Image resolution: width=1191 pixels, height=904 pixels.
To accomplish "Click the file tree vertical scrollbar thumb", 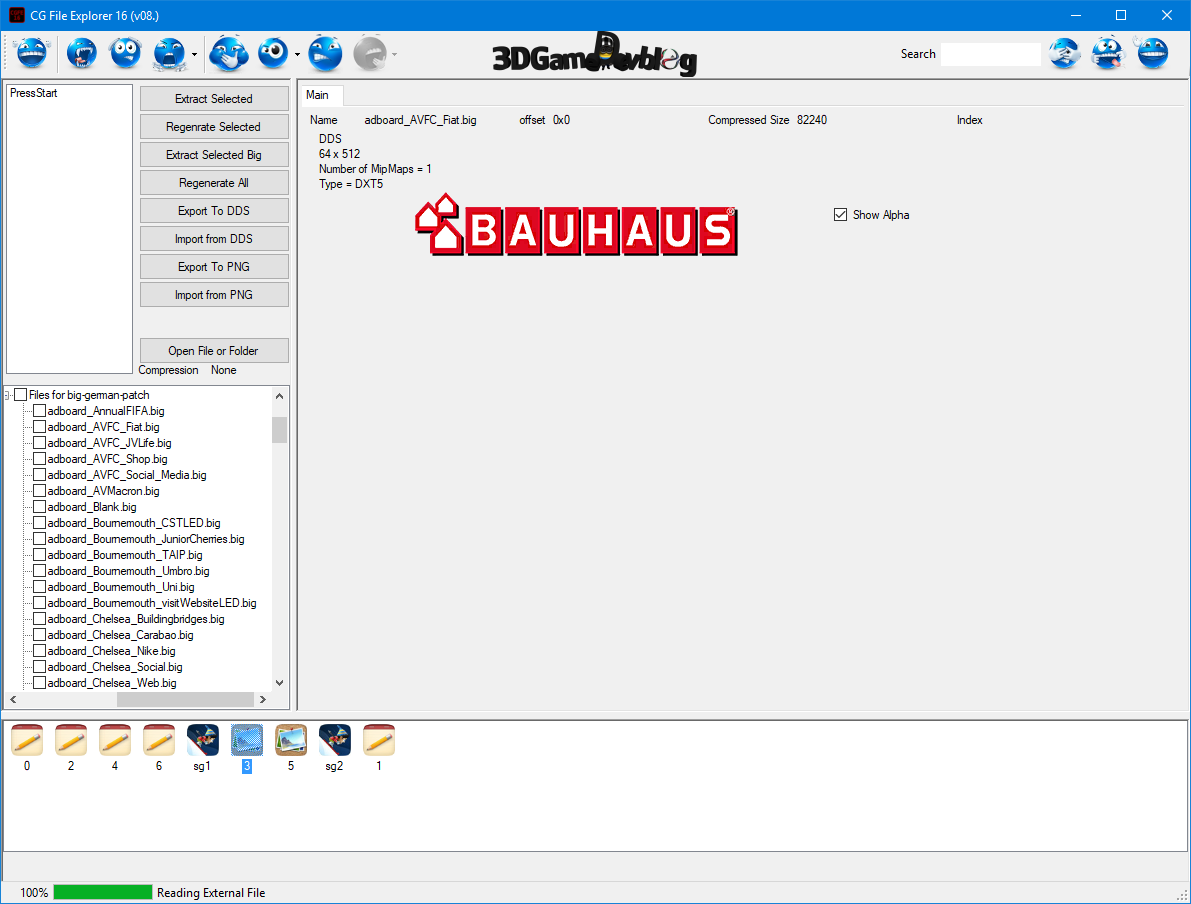I will [280, 429].
